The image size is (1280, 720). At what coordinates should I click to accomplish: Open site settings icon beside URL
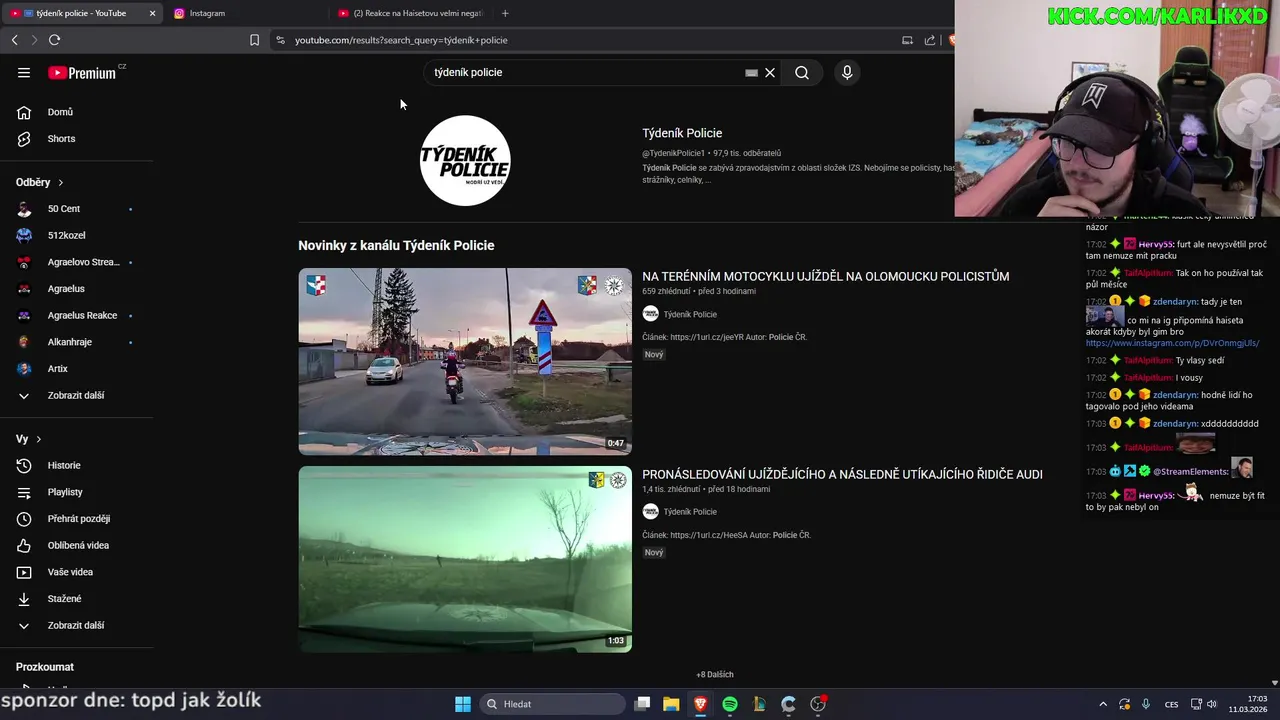(x=280, y=40)
